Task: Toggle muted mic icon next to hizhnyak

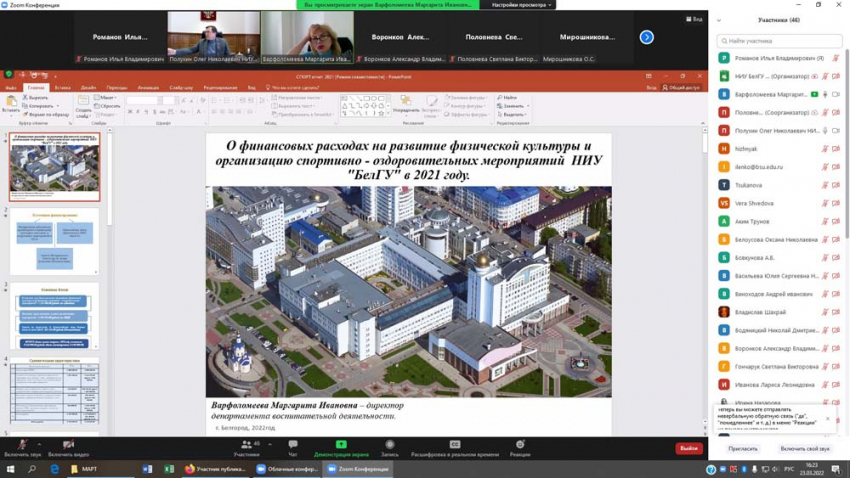Action: (x=825, y=149)
